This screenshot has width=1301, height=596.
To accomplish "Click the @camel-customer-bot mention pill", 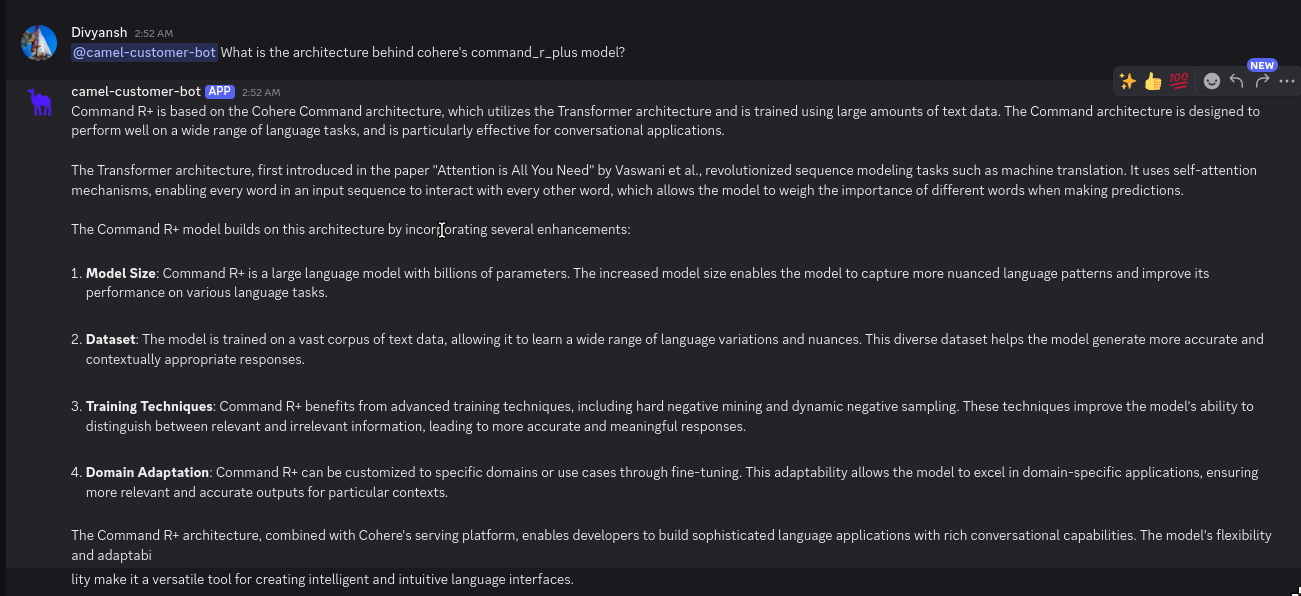I will coord(143,52).
